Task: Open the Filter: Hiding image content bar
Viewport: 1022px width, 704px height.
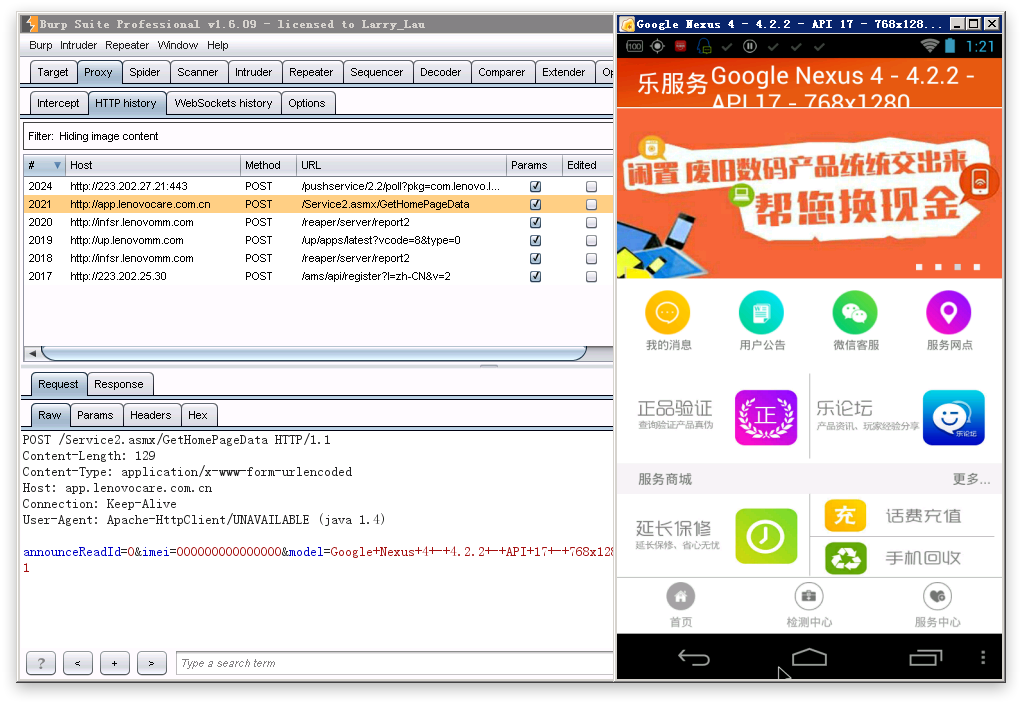Action: (318, 136)
